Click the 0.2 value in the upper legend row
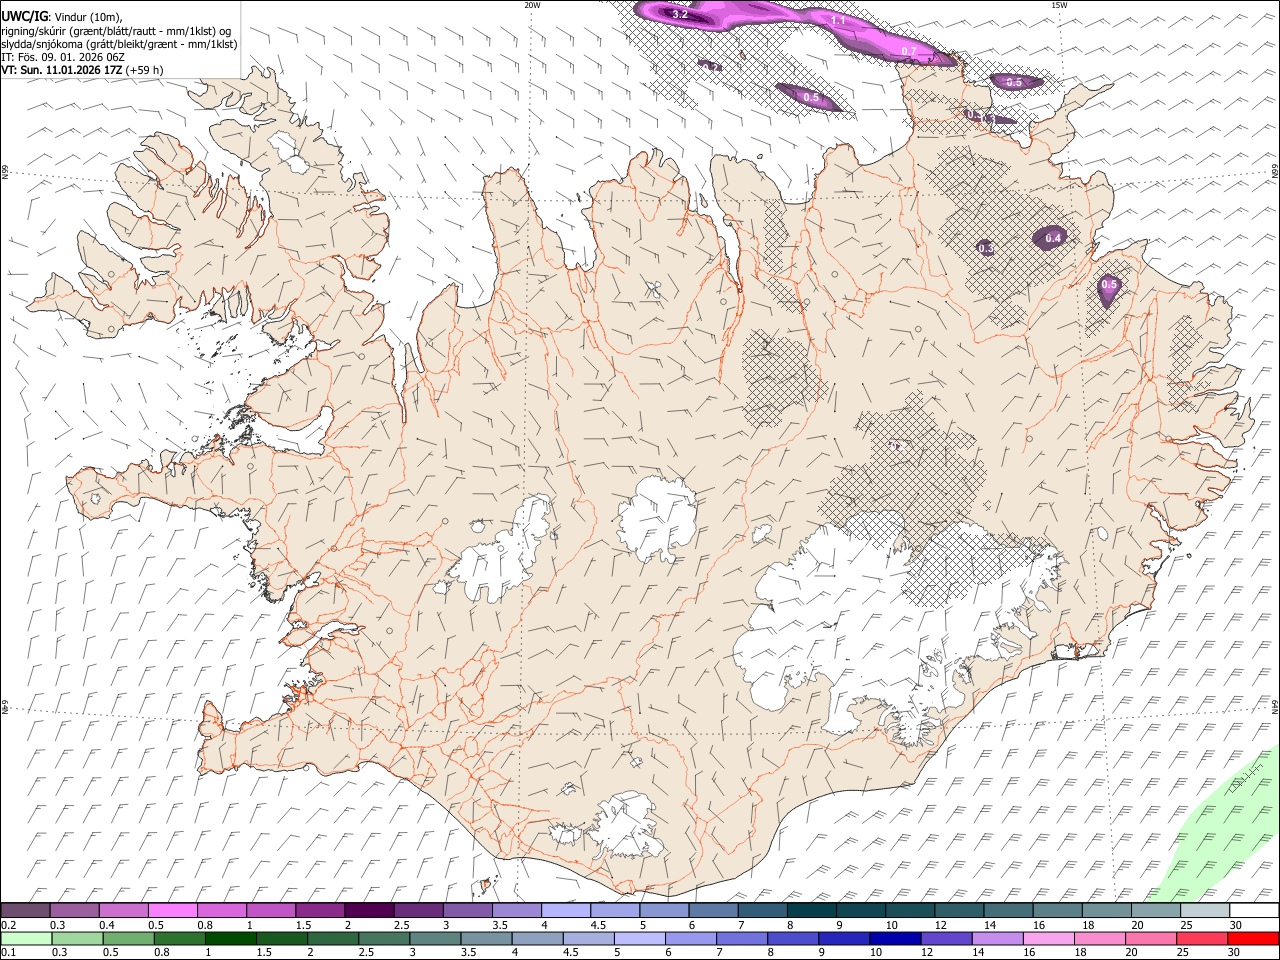This screenshot has height=960, width=1280. tap(8, 924)
